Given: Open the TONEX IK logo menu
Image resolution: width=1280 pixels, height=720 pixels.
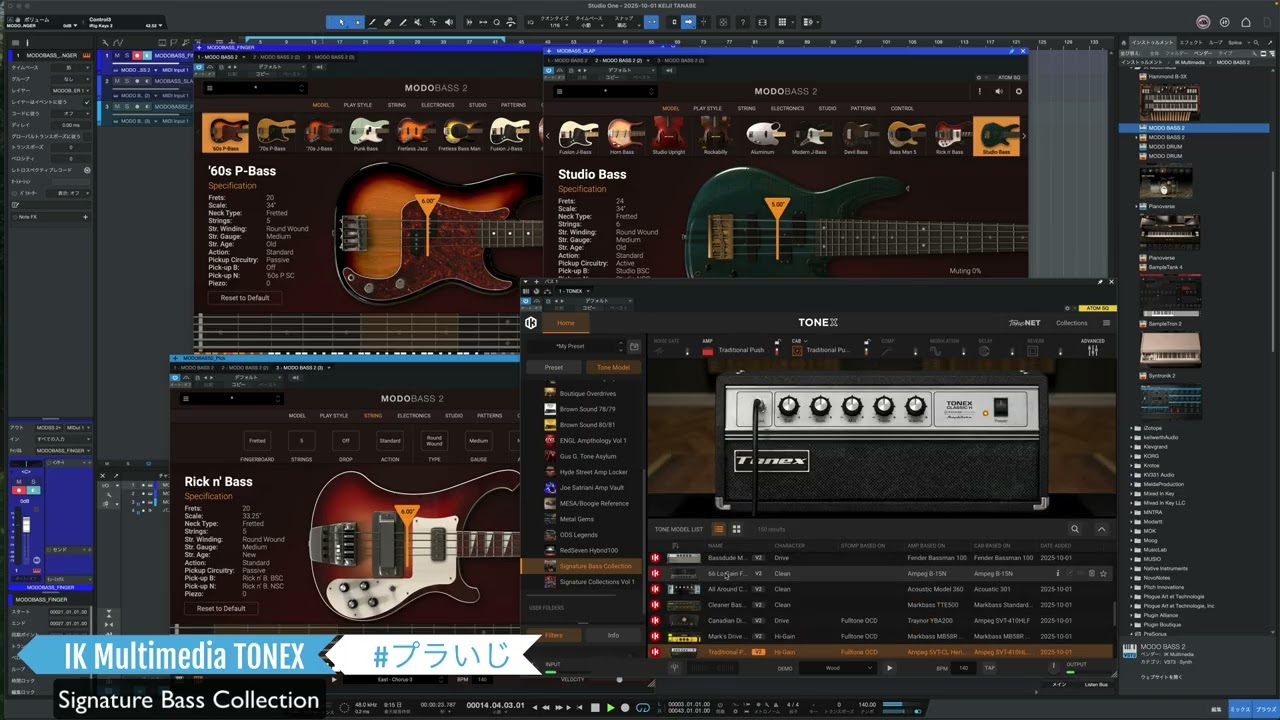Looking at the screenshot, I should point(531,323).
